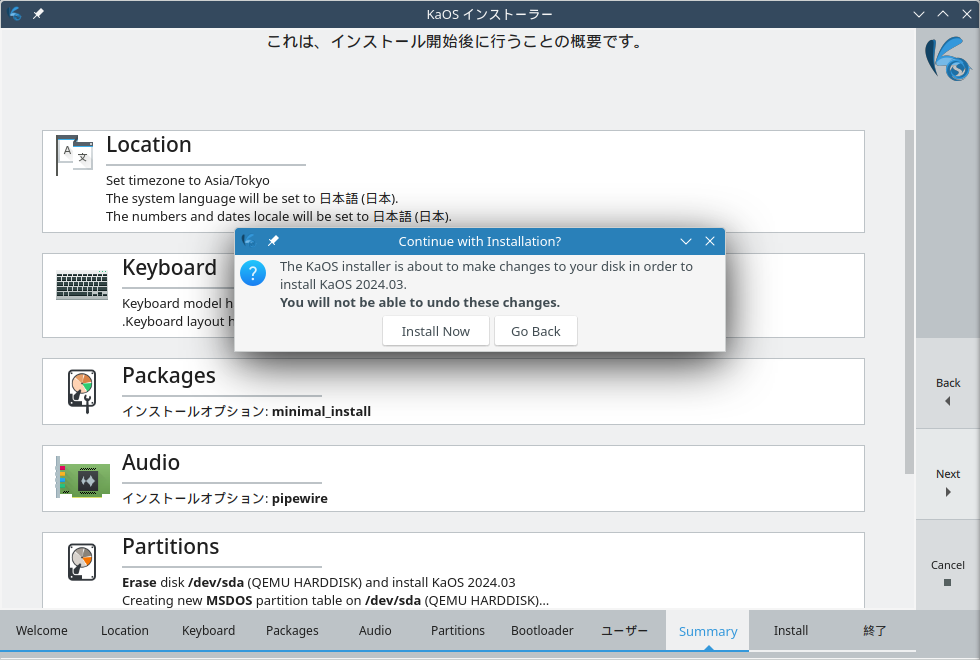
Task: Click the Location language icon
Action: [75, 155]
